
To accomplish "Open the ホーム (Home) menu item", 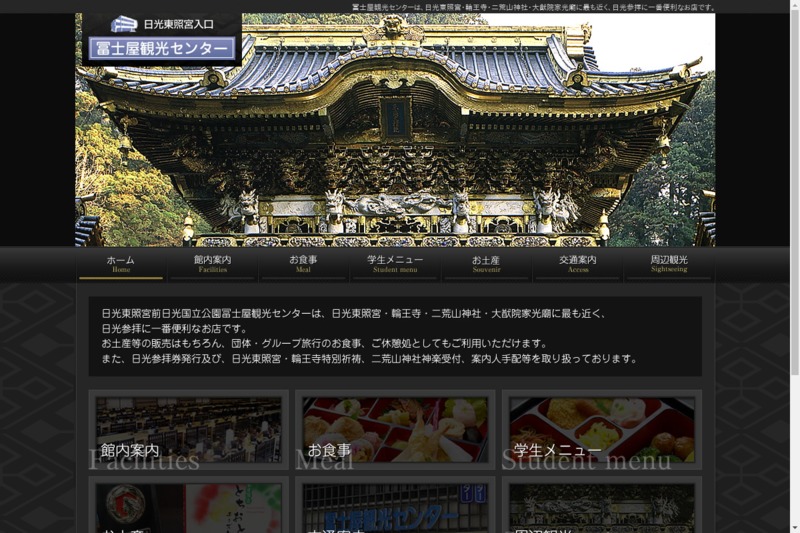I will [x=121, y=264].
